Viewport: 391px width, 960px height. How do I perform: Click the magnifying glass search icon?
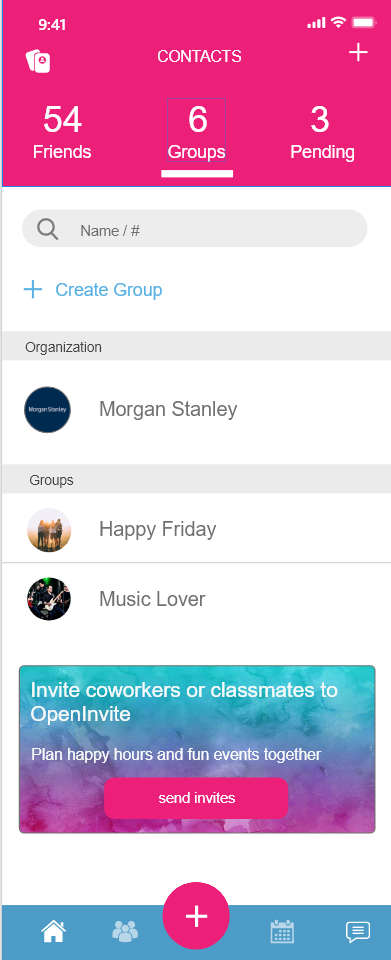coord(47,230)
